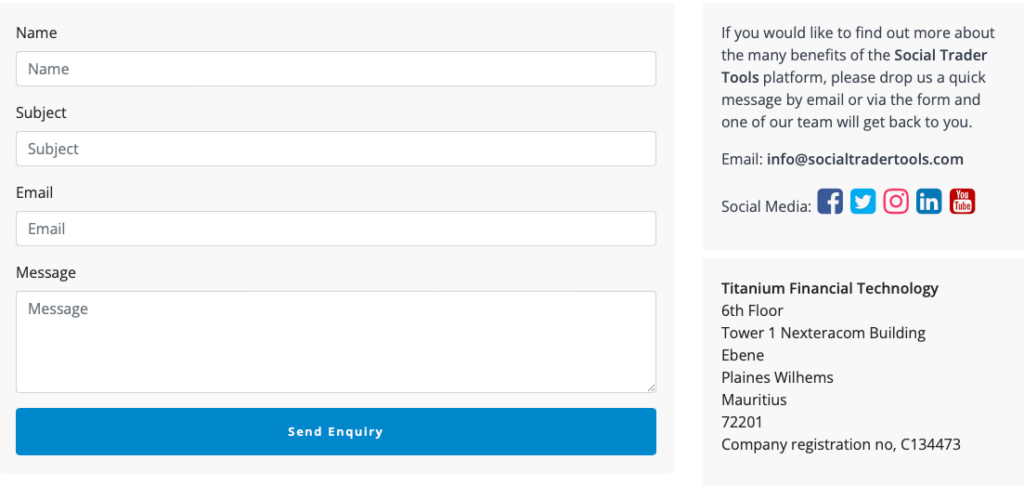
Task: Click the info@socialtradertools.com email address
Action: [x=865, y=159]
